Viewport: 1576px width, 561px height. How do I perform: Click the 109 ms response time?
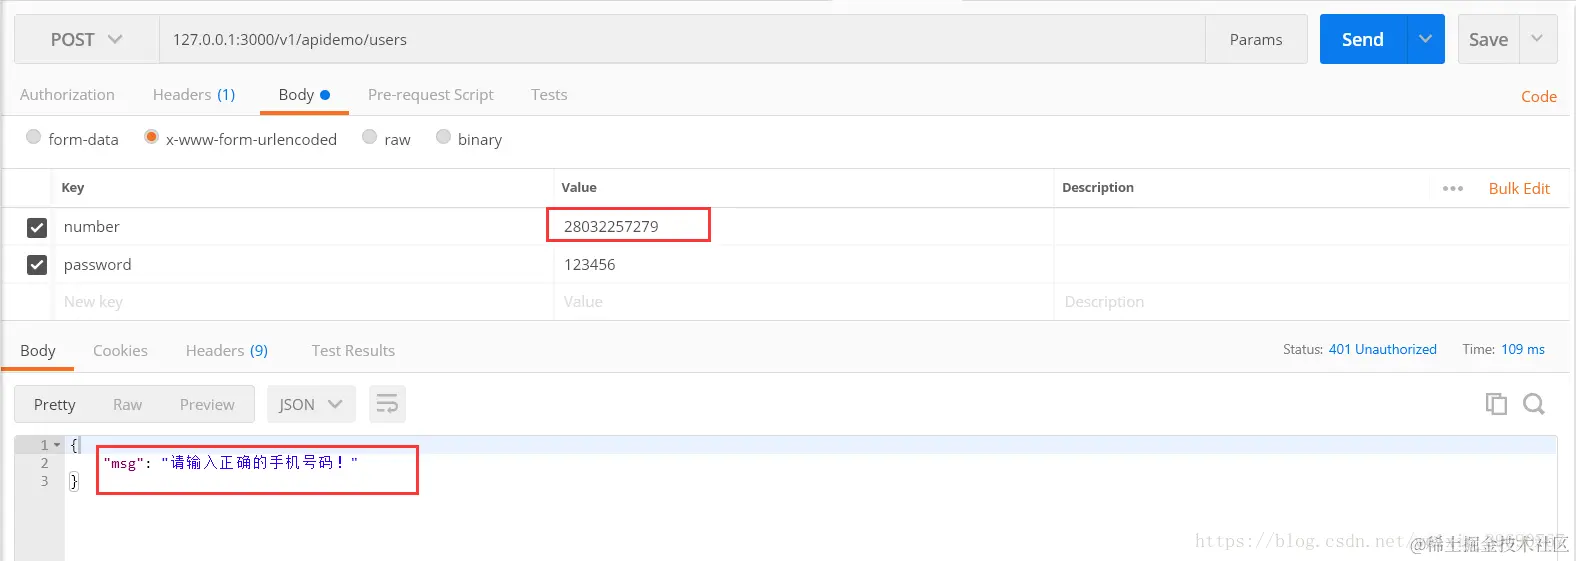(1522, 349)
